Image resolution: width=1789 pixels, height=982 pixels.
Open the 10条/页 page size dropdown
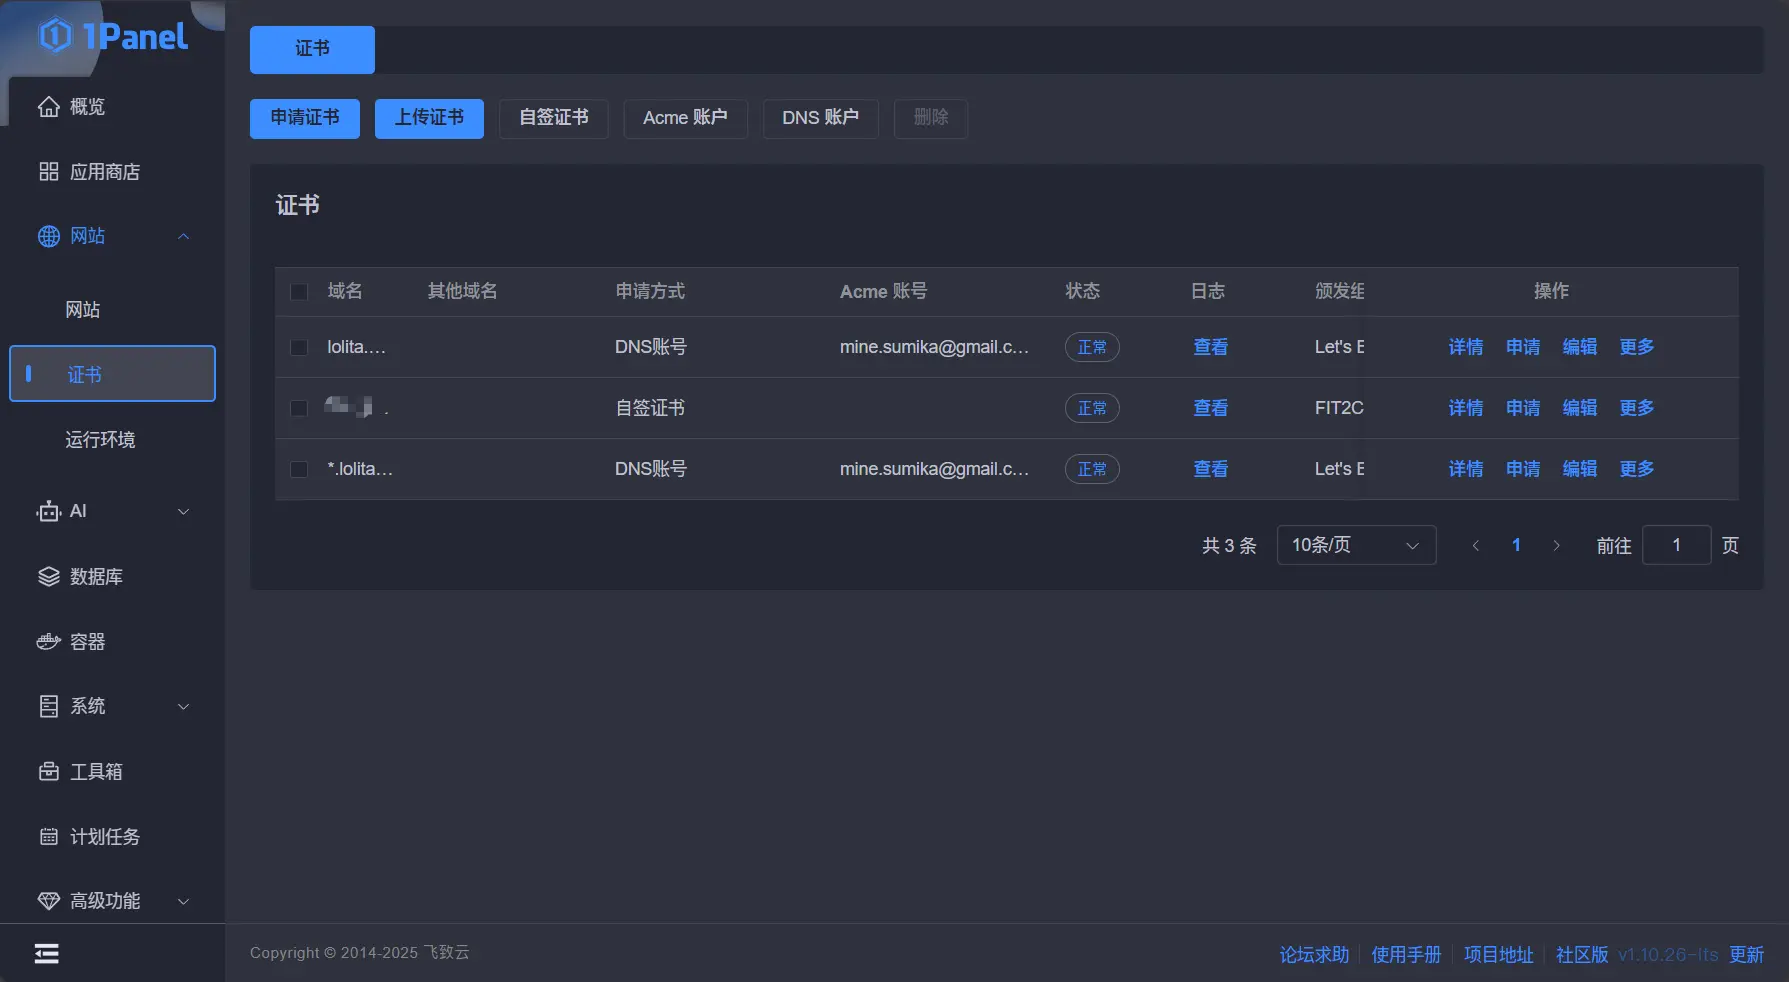pyautogui.click(x=1356, y=545)
